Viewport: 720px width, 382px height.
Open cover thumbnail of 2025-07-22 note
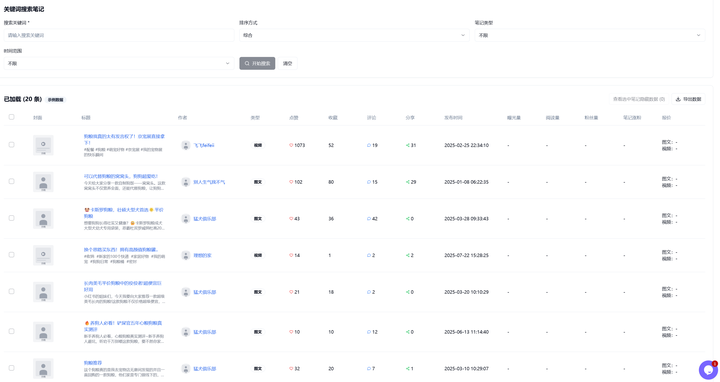point(43,255)
